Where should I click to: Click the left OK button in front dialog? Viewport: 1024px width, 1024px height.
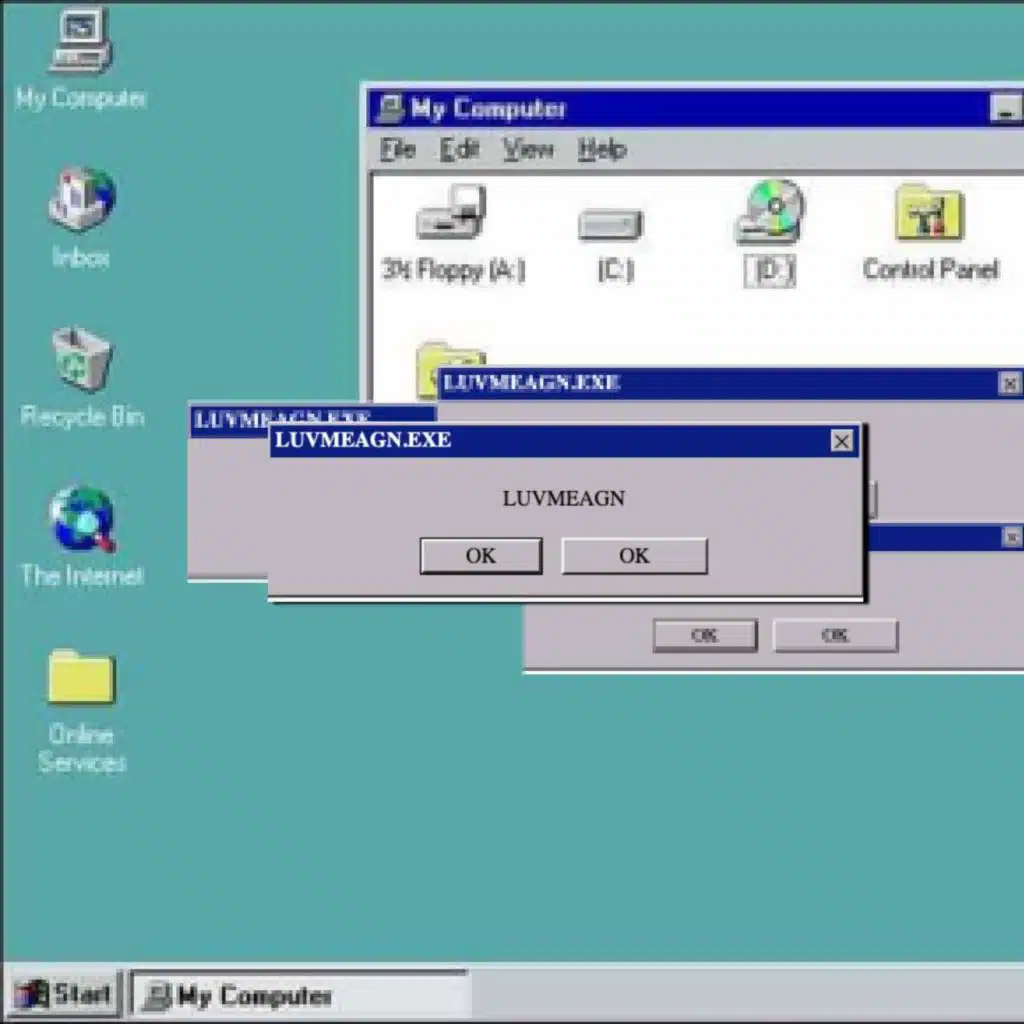coord(481,556)
